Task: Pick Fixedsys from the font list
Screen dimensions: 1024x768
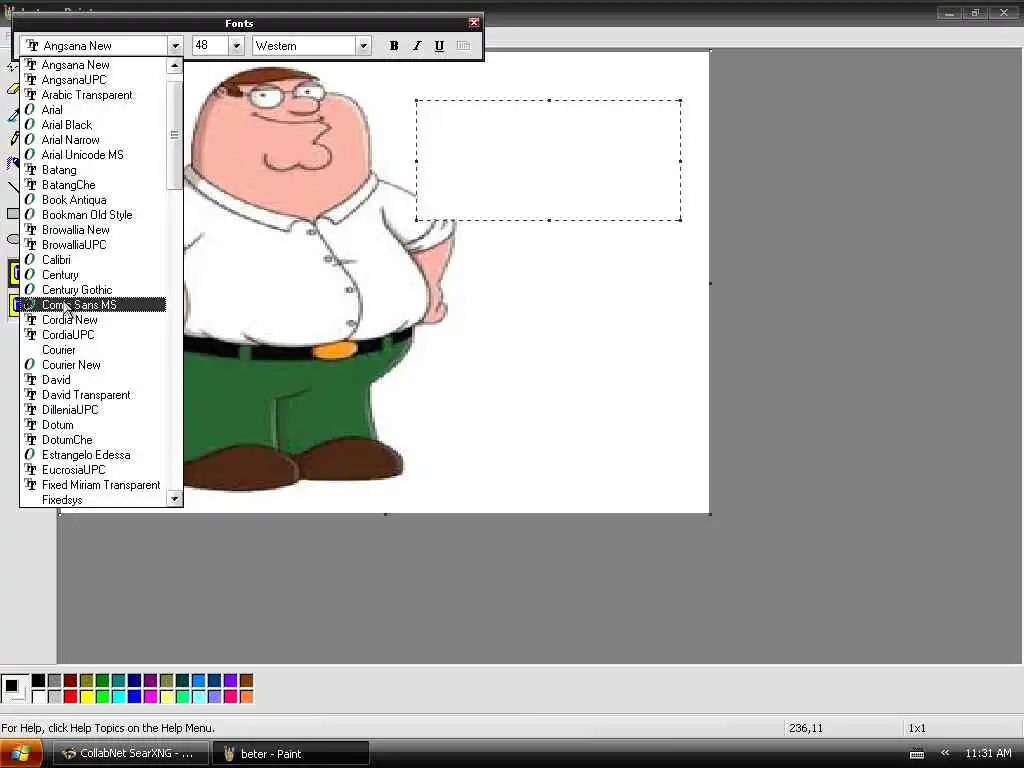Action: coord(93,500)
